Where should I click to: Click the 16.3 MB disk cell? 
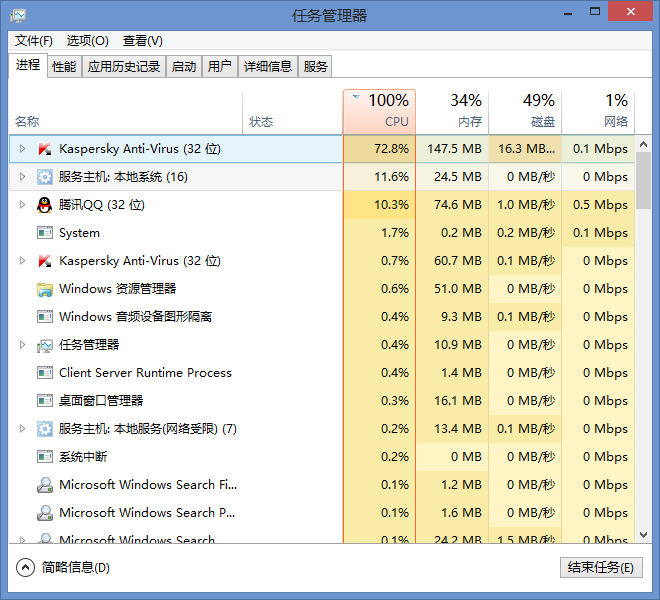pos(525,149)
